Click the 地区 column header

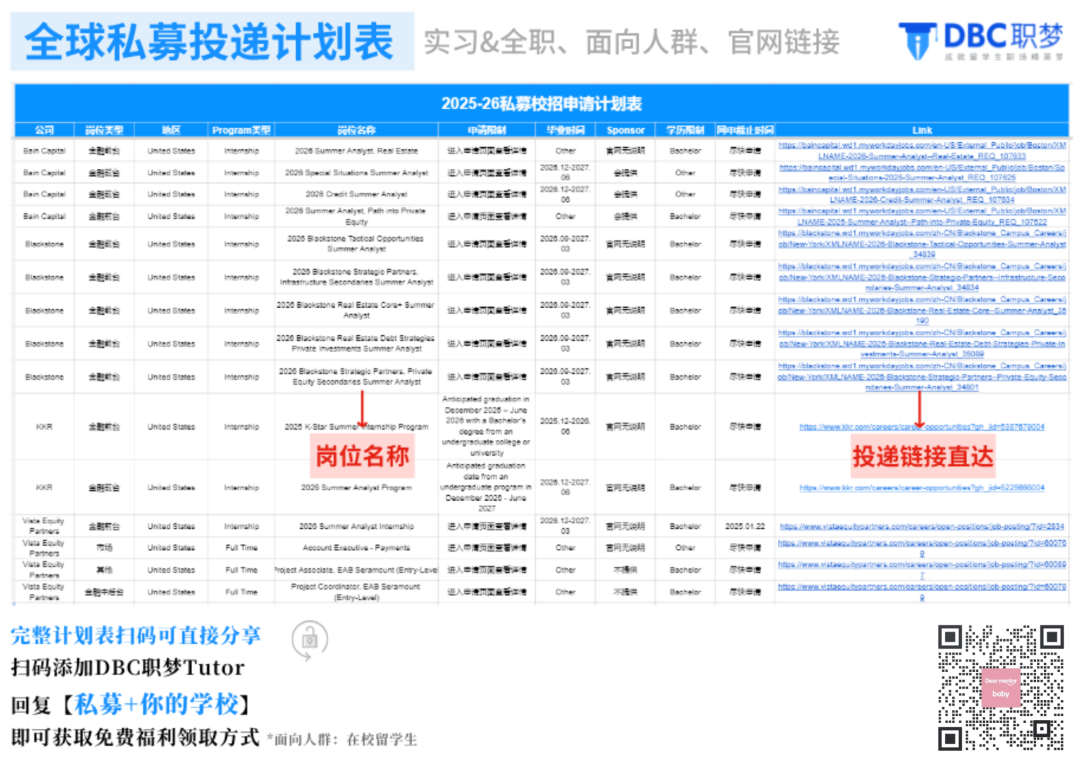[x=171, y=130]
